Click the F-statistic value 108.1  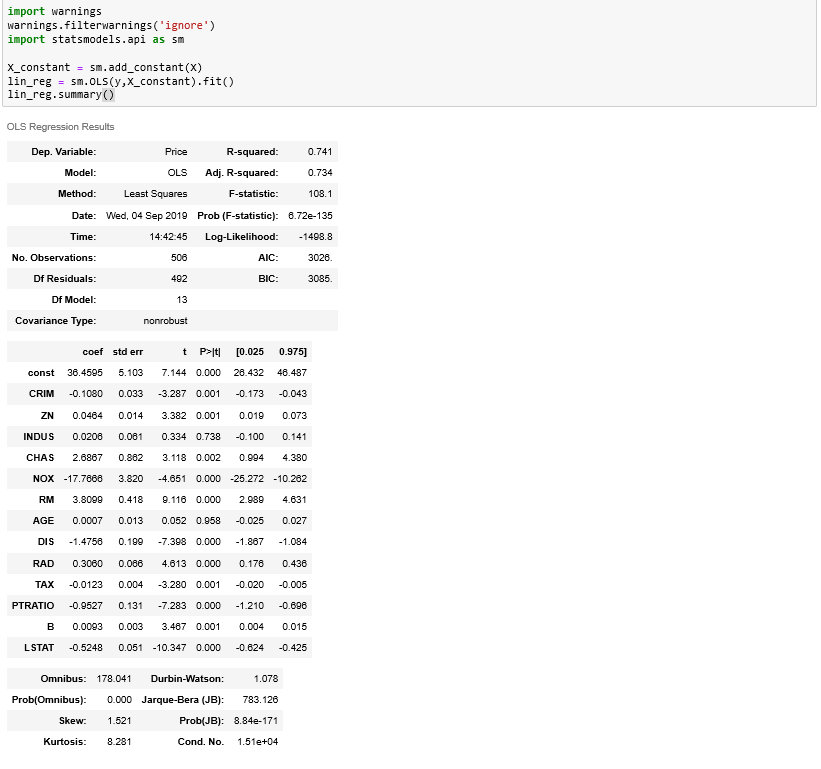tap(320, 194)
